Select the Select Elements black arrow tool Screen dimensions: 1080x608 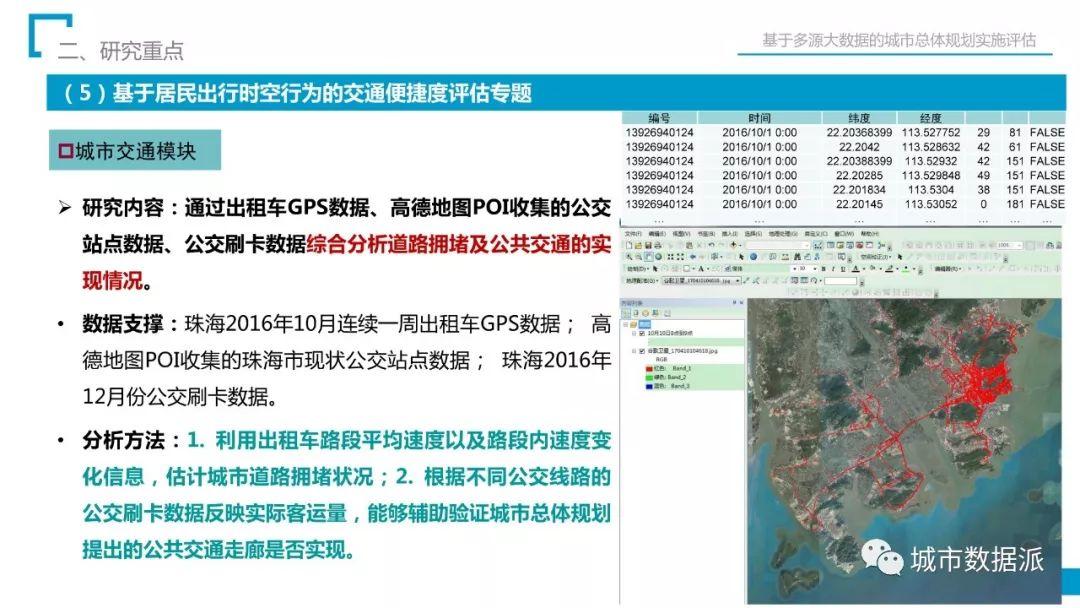pos(741,257)
